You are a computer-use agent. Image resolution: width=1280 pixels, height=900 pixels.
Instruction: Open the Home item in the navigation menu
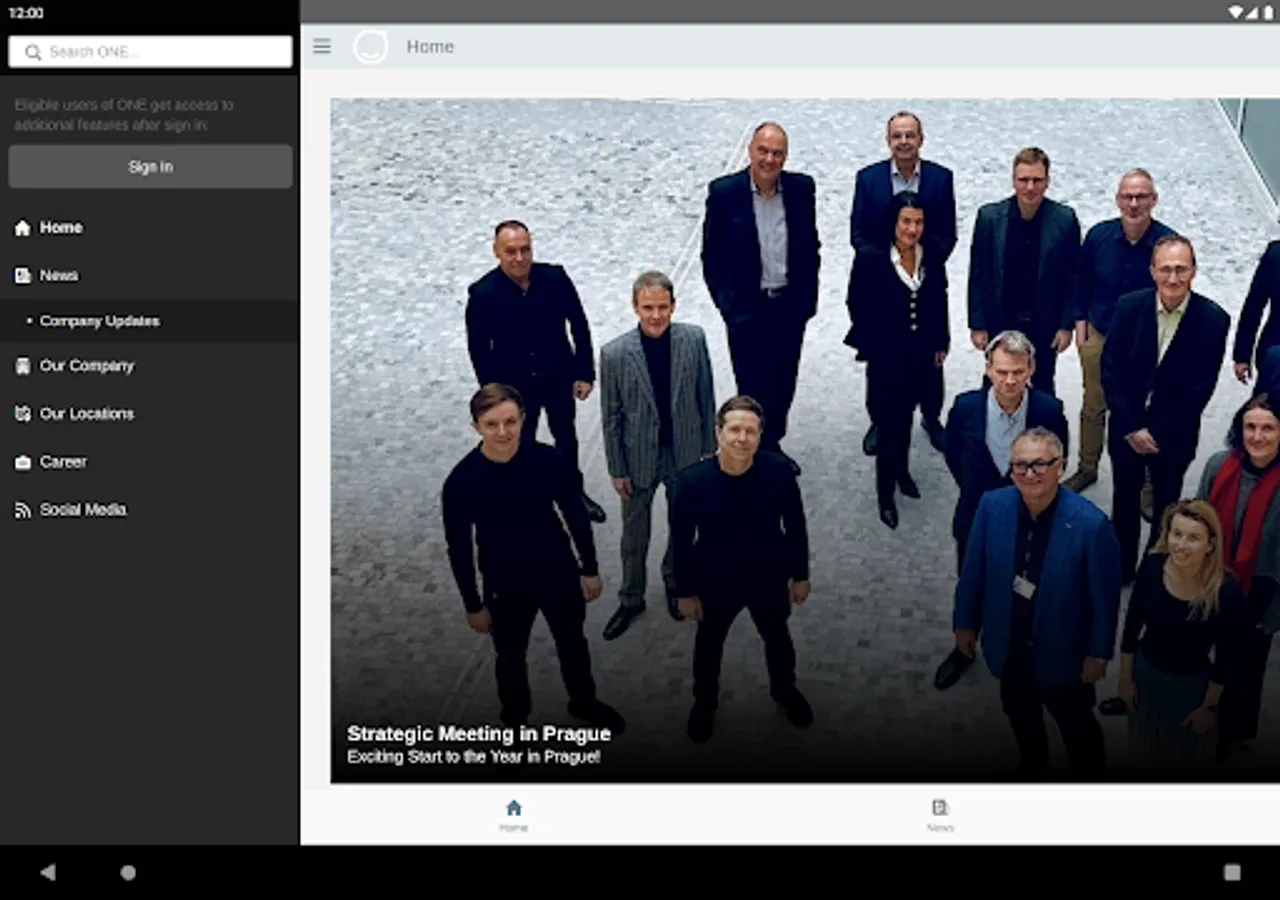(60, 227)
